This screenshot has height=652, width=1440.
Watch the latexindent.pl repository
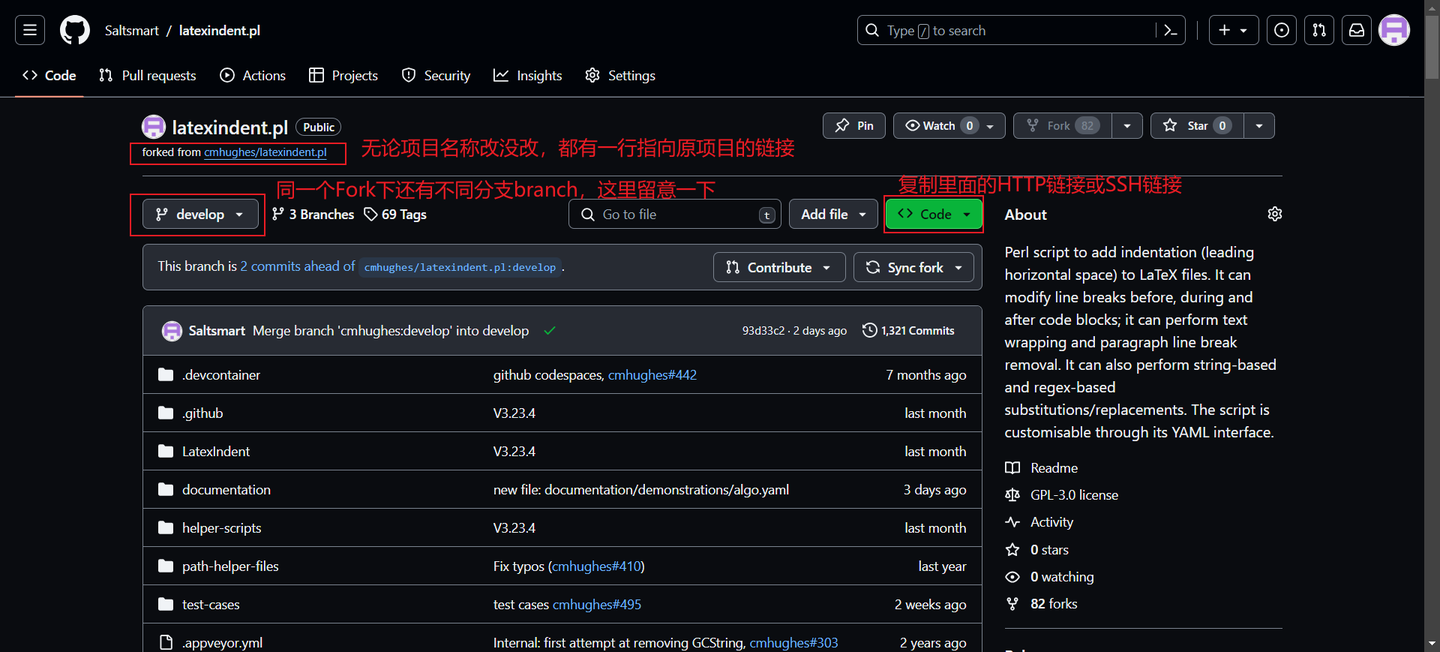[x=938, y=125]
